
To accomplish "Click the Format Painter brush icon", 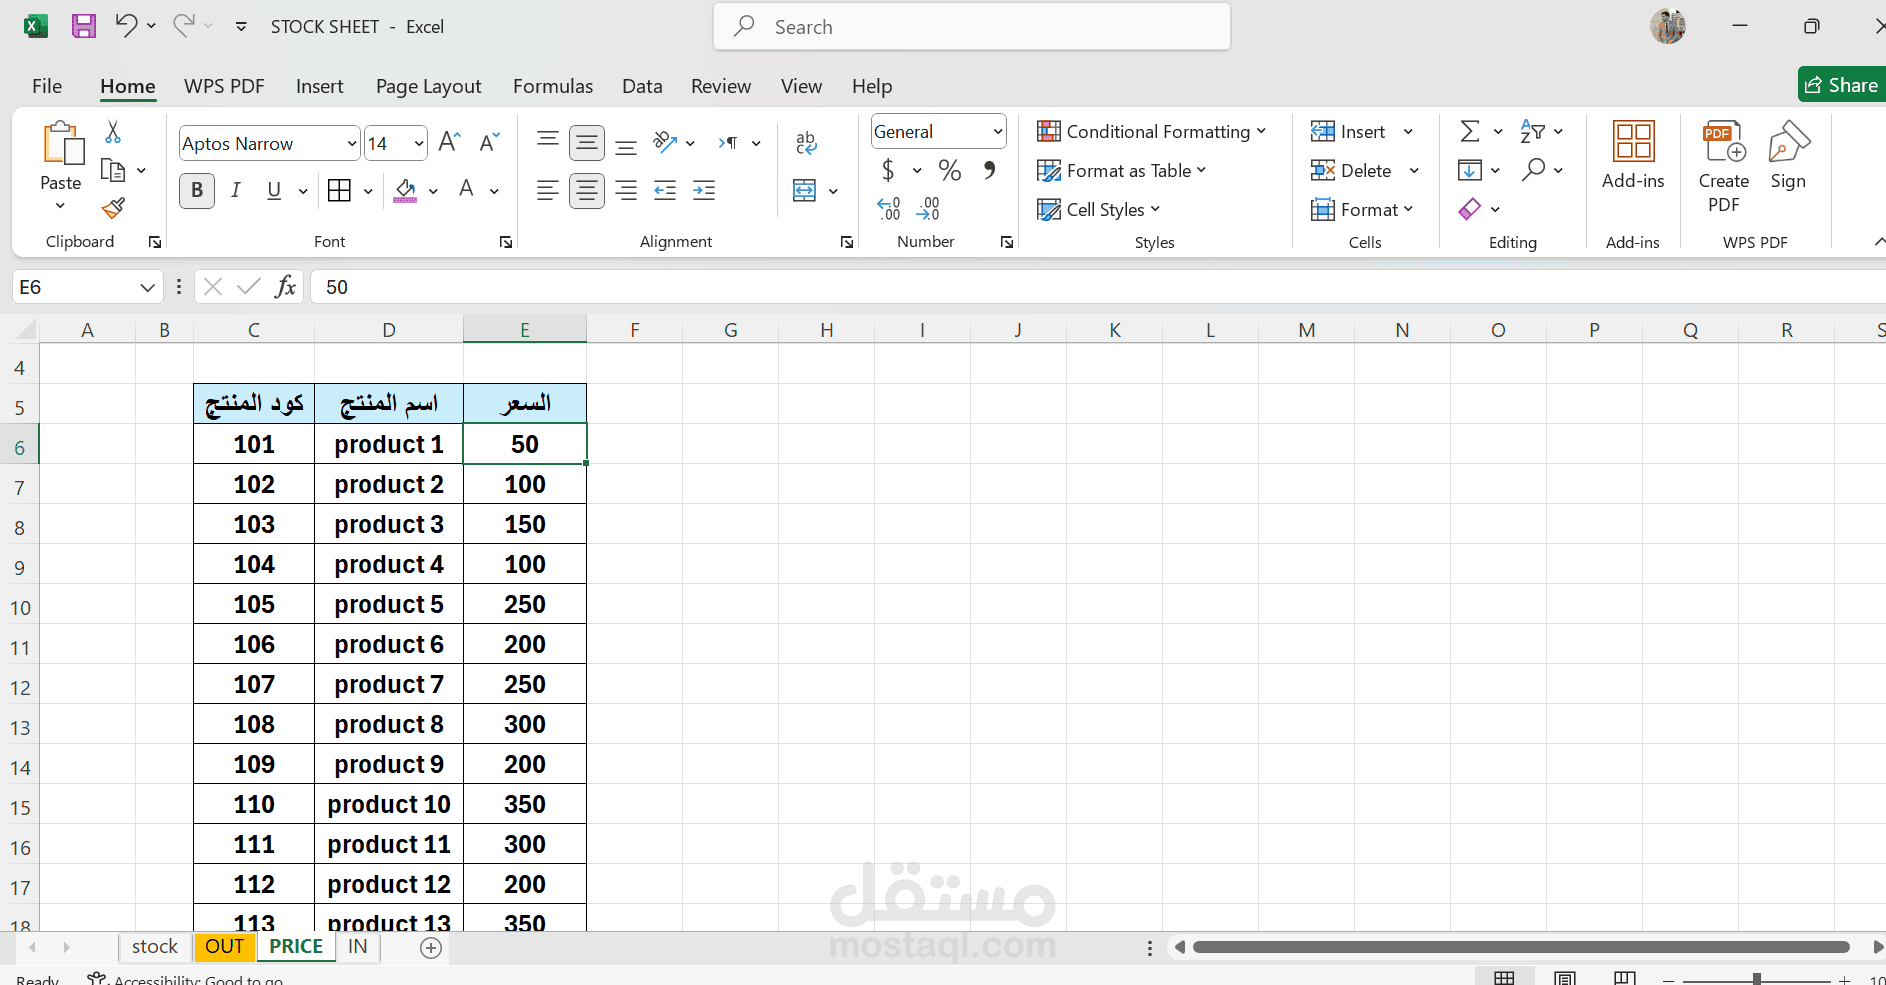I will tap(113, 208).
